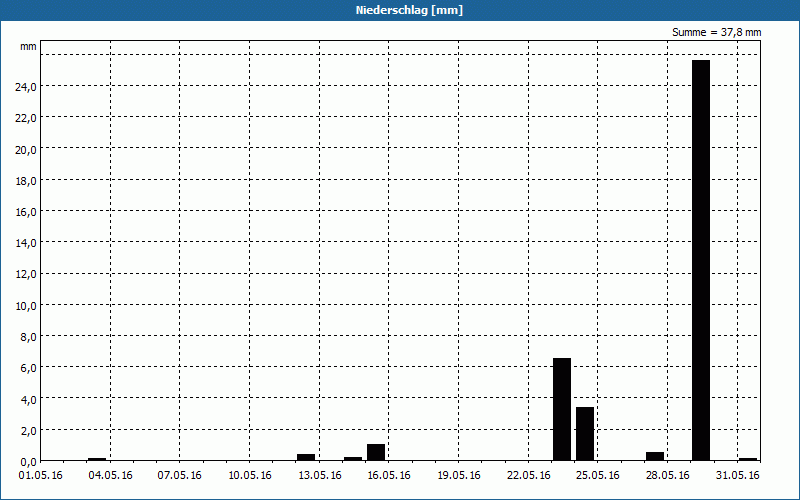Click the 4,0 y-axis value
Image resolution: width=800 pixels, height=500 pixels.
point(29,399)
